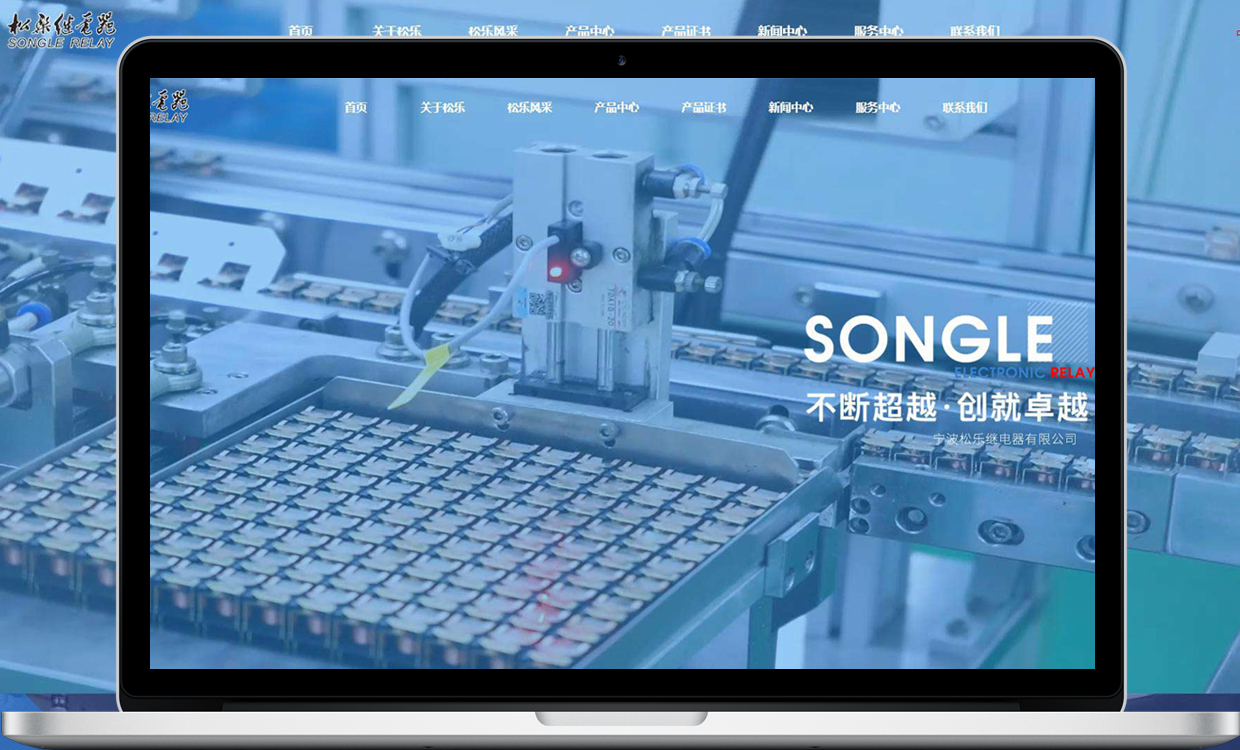
Task: Open 松乐风采 in the laptop screen menu
Action: click(x=529, y=108)
